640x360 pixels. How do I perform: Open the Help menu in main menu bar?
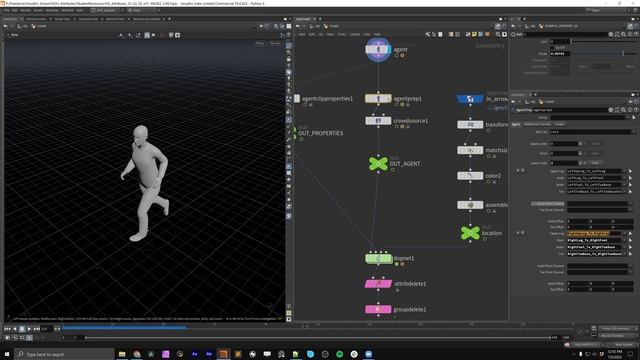coord(80,10)
